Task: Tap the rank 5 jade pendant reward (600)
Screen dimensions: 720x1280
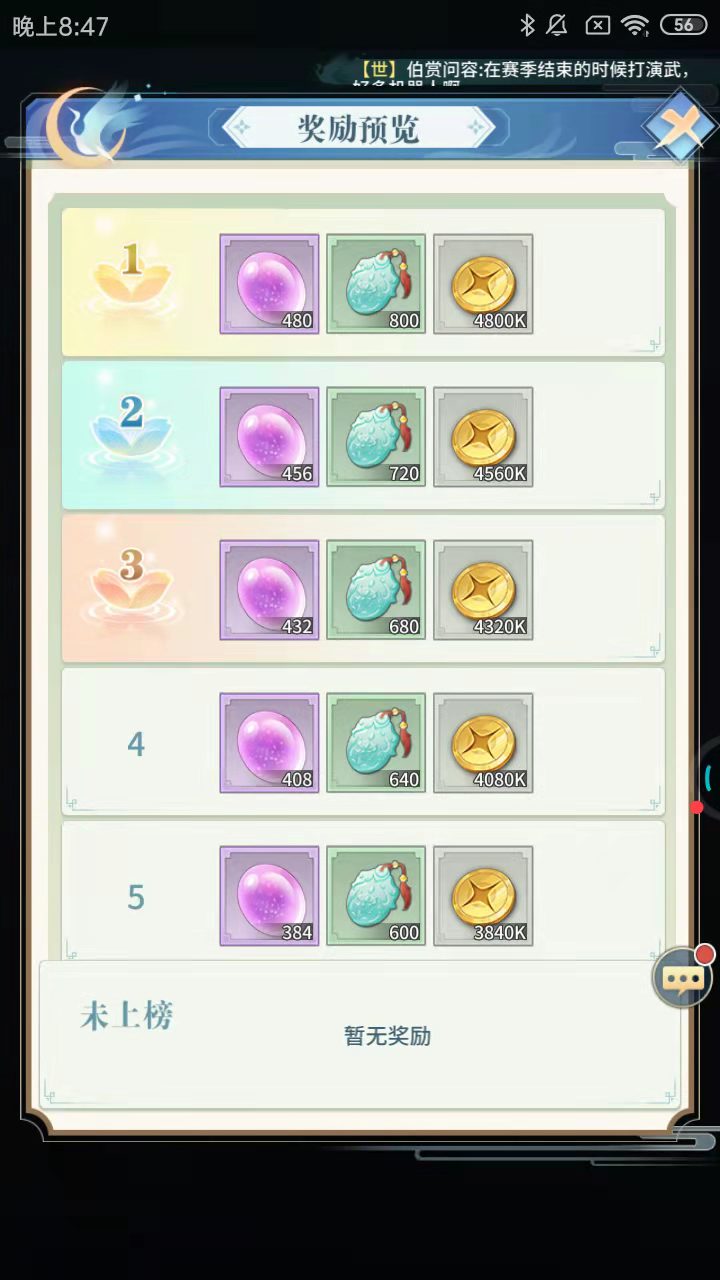Action: 376,896
